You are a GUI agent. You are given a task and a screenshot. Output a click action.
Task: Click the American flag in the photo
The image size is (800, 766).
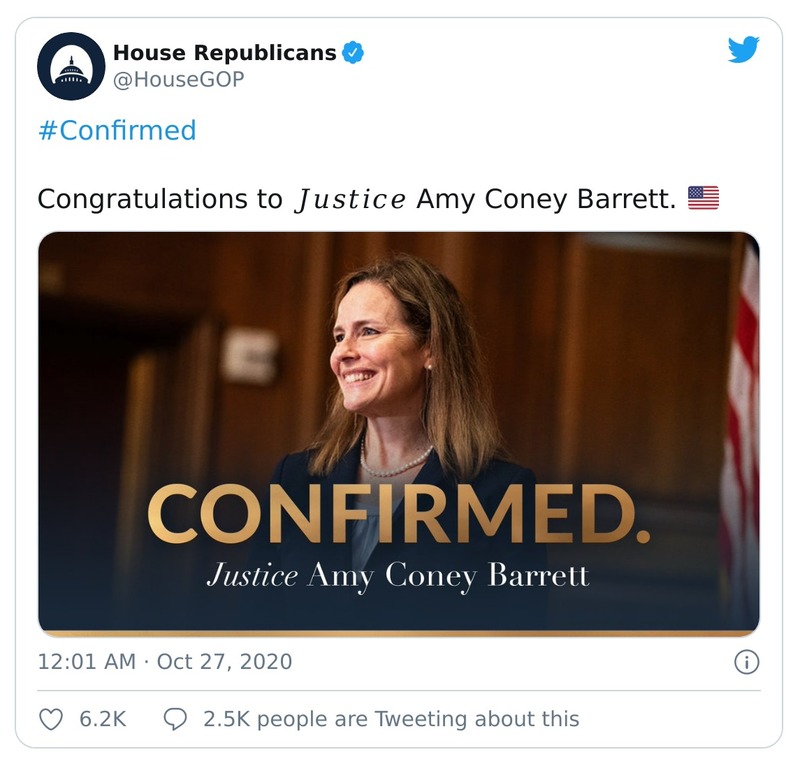(740, 420)
